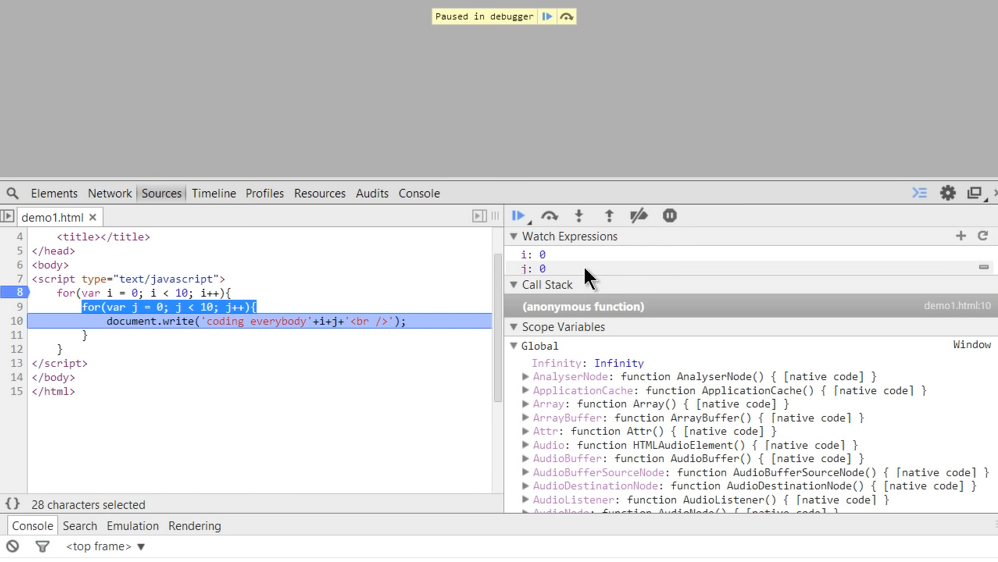Toggle the console drawer icon
Viewport: 998px width, 562px height.
click(x=920, y=193)
